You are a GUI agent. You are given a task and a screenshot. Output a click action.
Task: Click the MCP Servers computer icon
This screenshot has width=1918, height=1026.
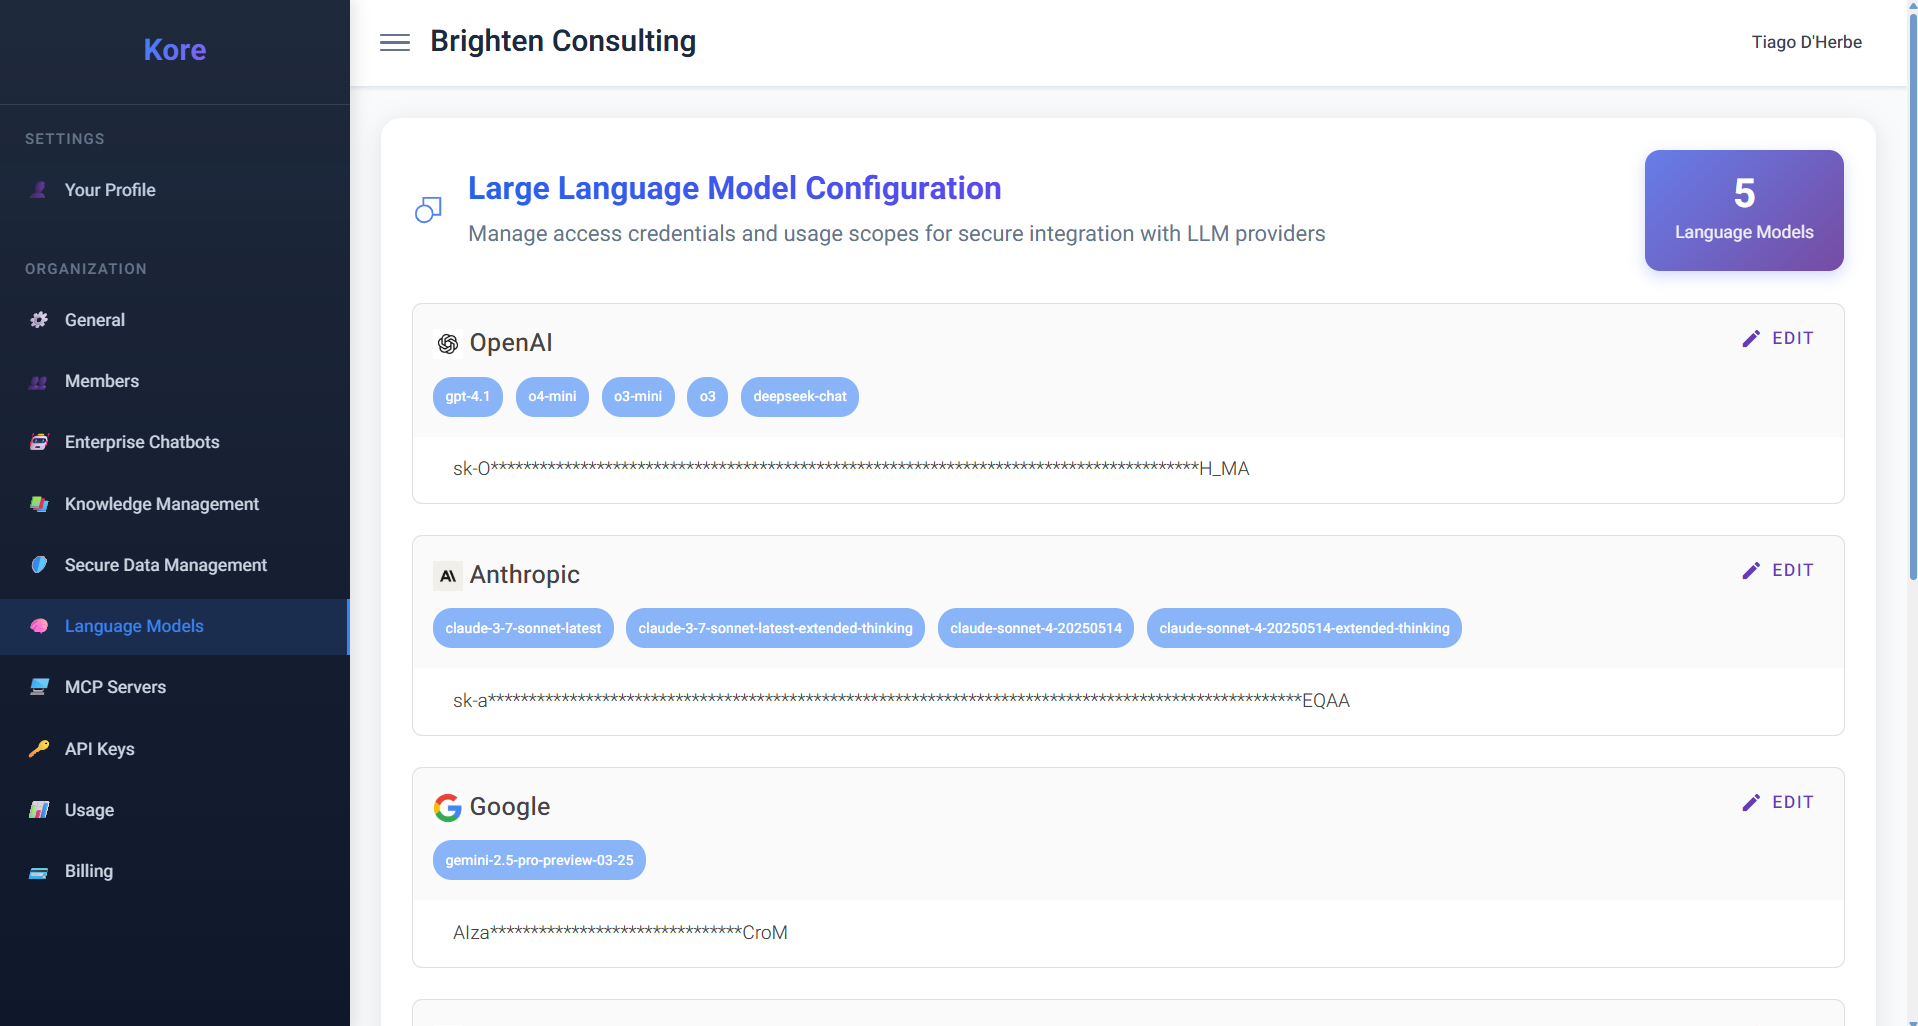pos(39,687)
